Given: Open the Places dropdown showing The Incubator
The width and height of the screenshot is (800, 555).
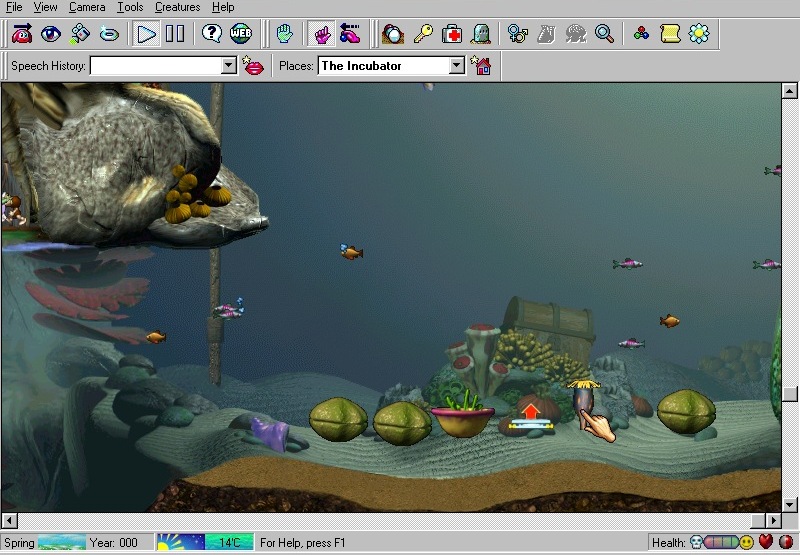Looking at the screenshot, I should click(x=457, y=66).
